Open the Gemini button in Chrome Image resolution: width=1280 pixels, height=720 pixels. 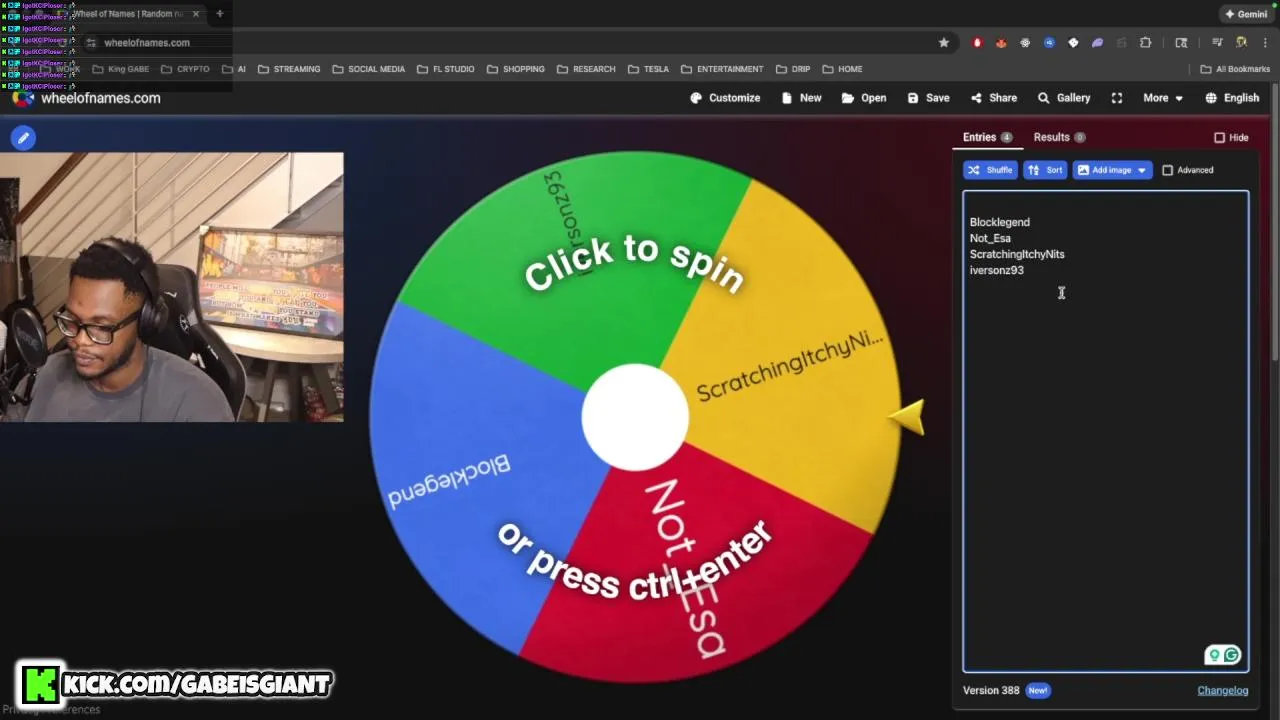pyautogui.click(x=1245, y=14)
